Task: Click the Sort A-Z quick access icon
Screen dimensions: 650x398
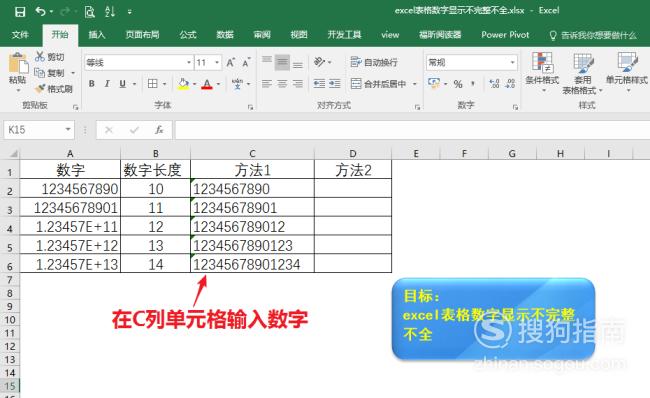Action: click(x=110, y=12)
